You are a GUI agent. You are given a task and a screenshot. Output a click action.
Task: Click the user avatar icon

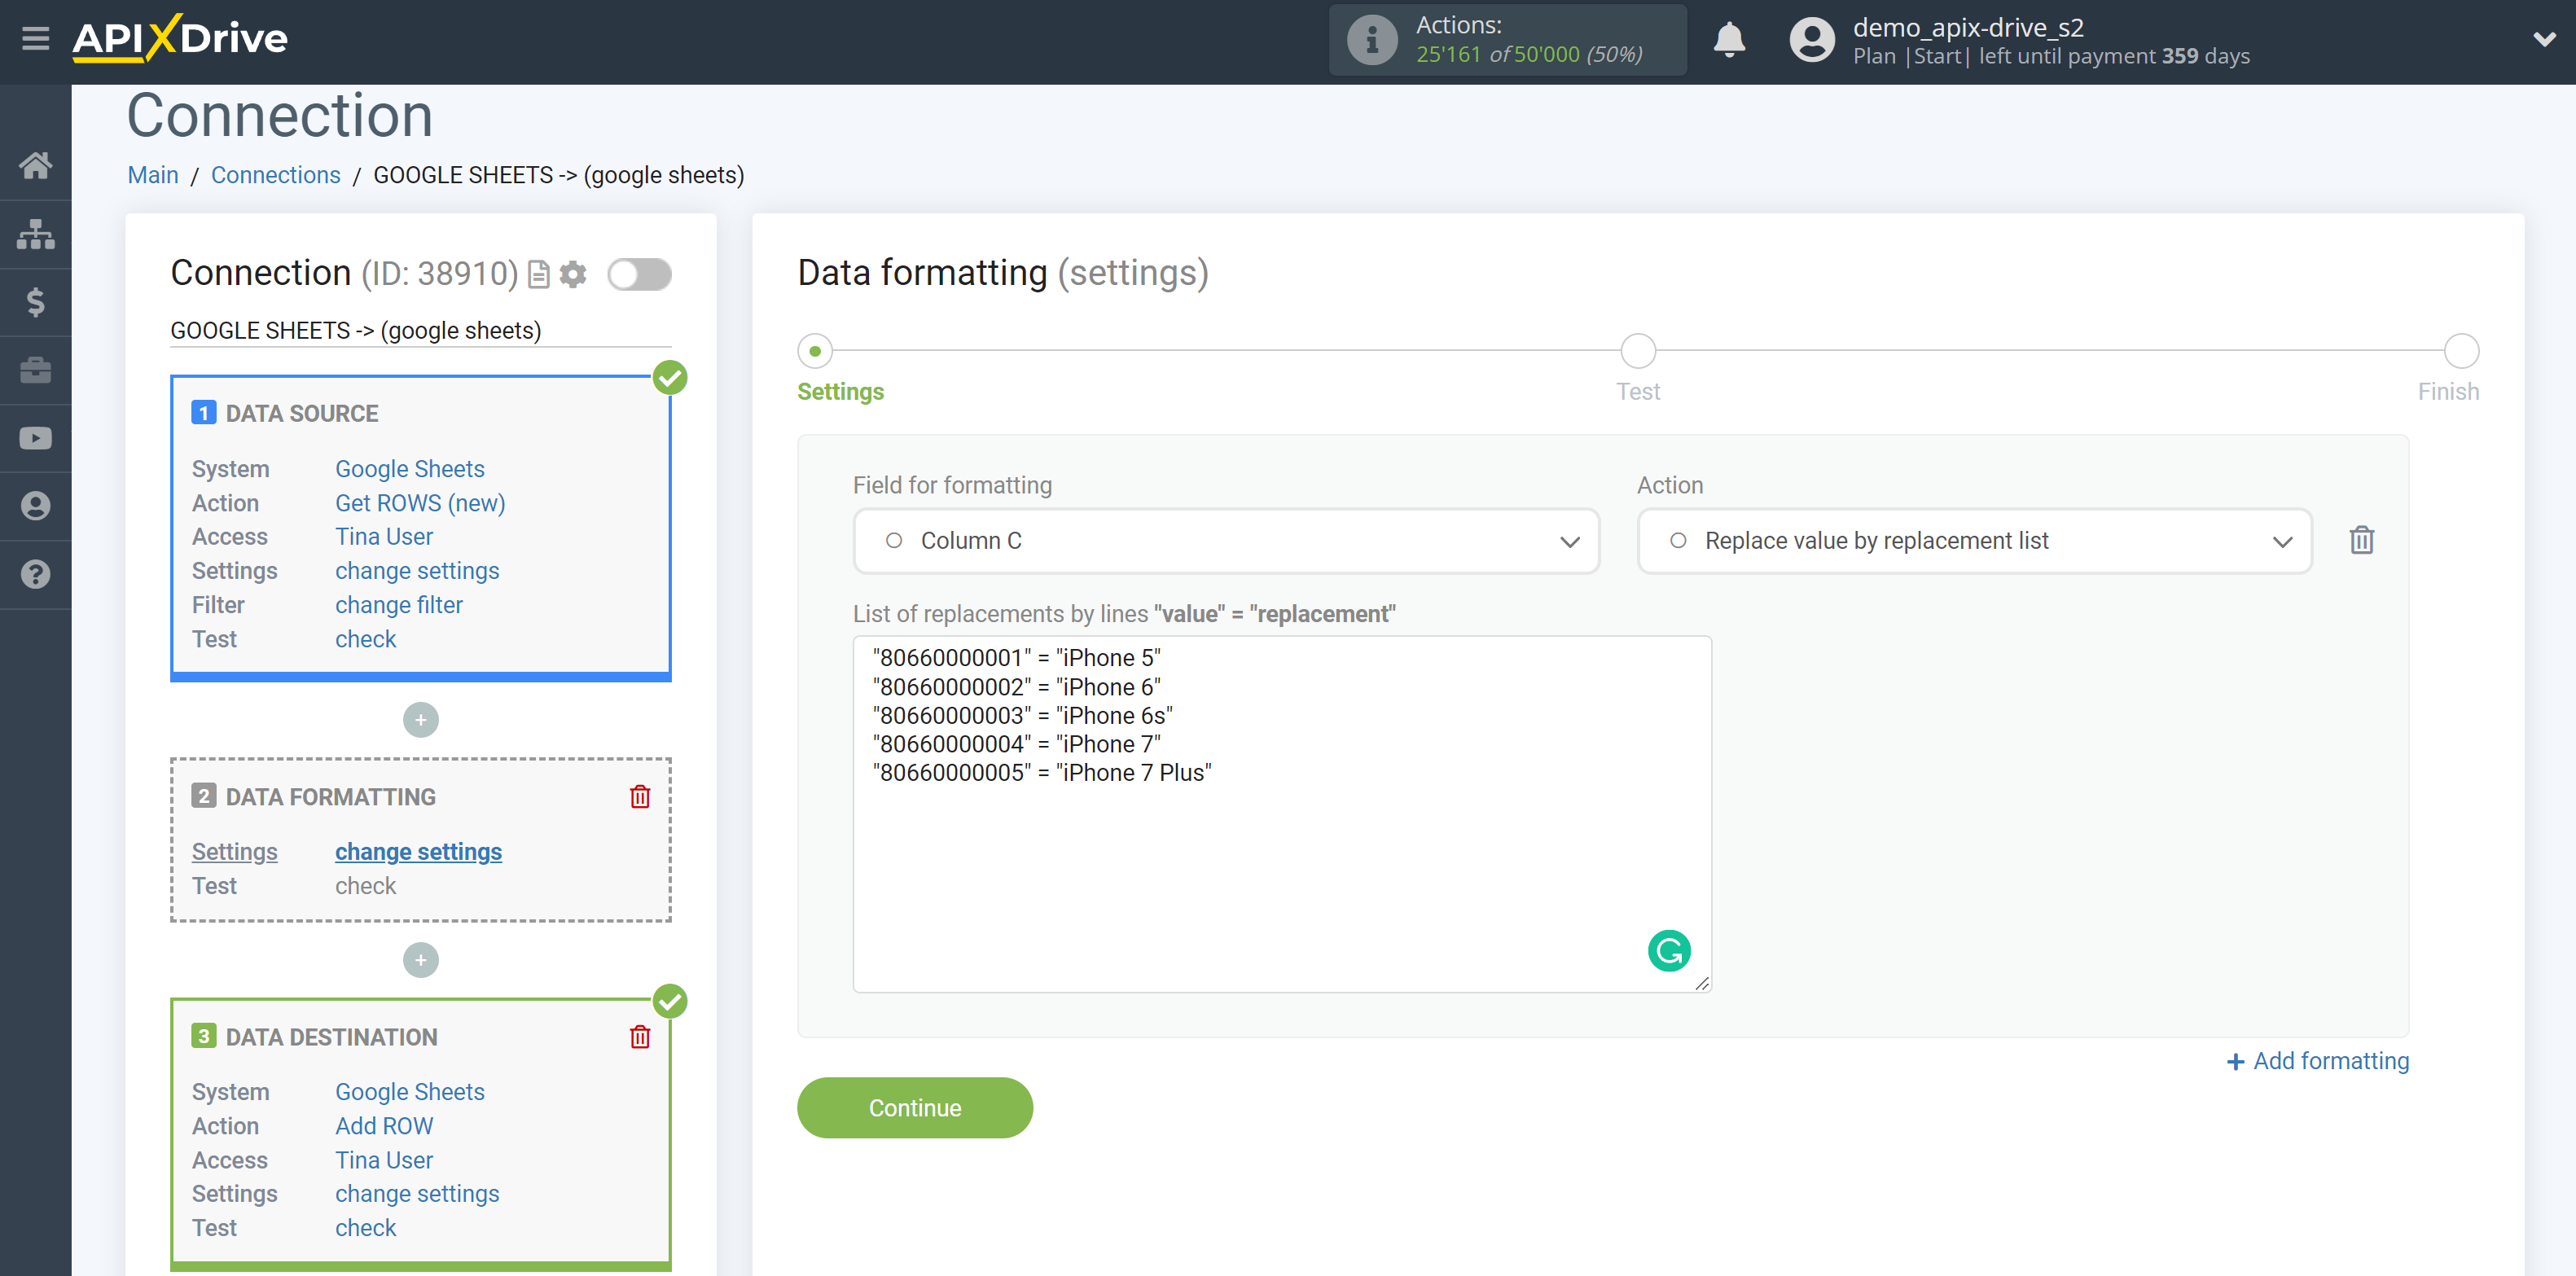click(x=1811, y=40)
